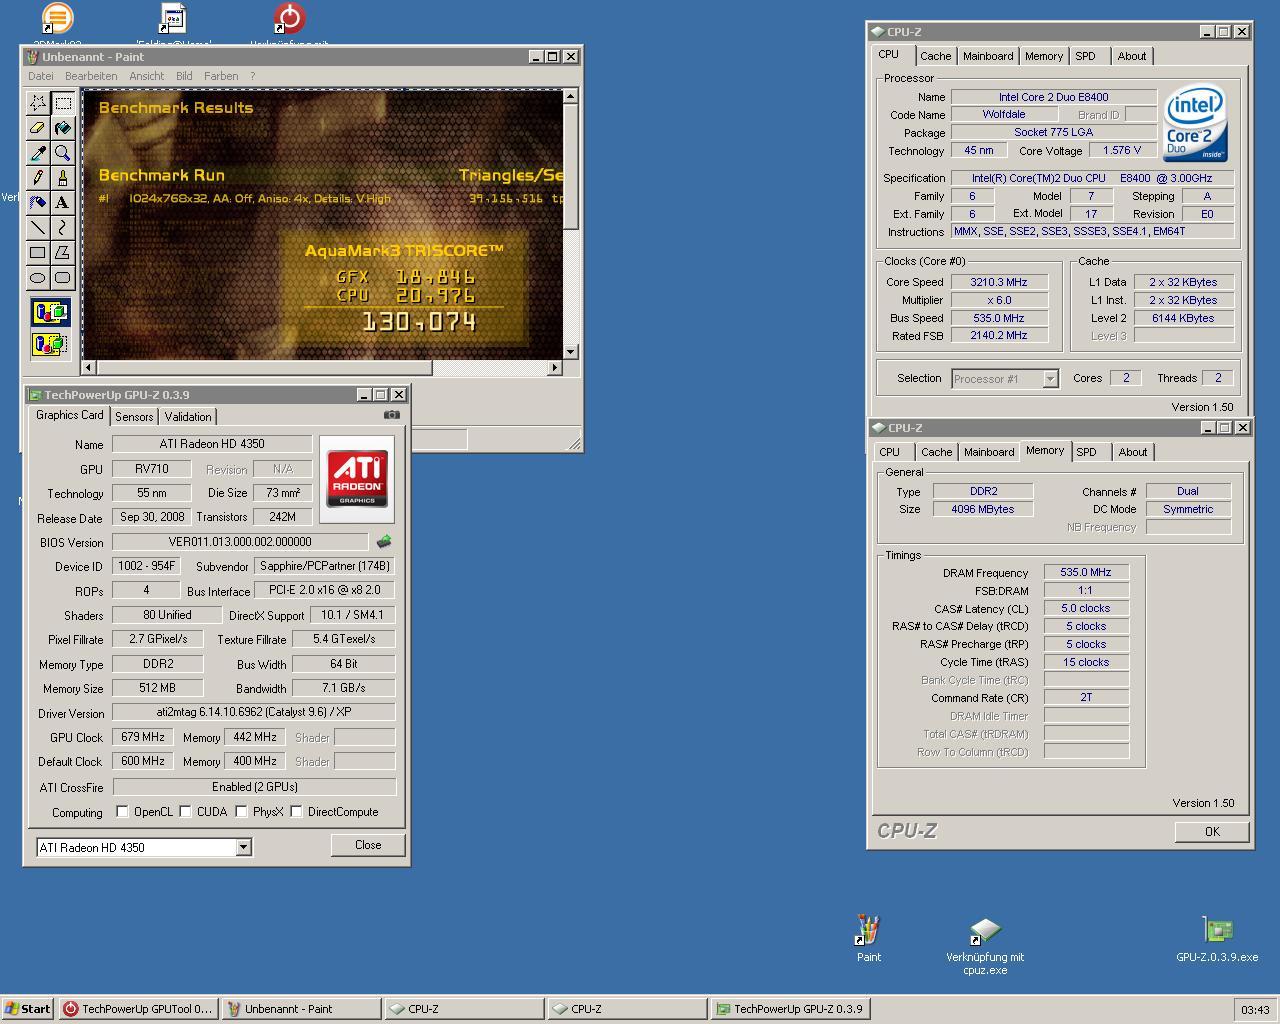Open the SPD tab in lower CPU-Z window
Image resolution: width=1280 pixels, height=1024 pixels.
[x=1086, y=452]
